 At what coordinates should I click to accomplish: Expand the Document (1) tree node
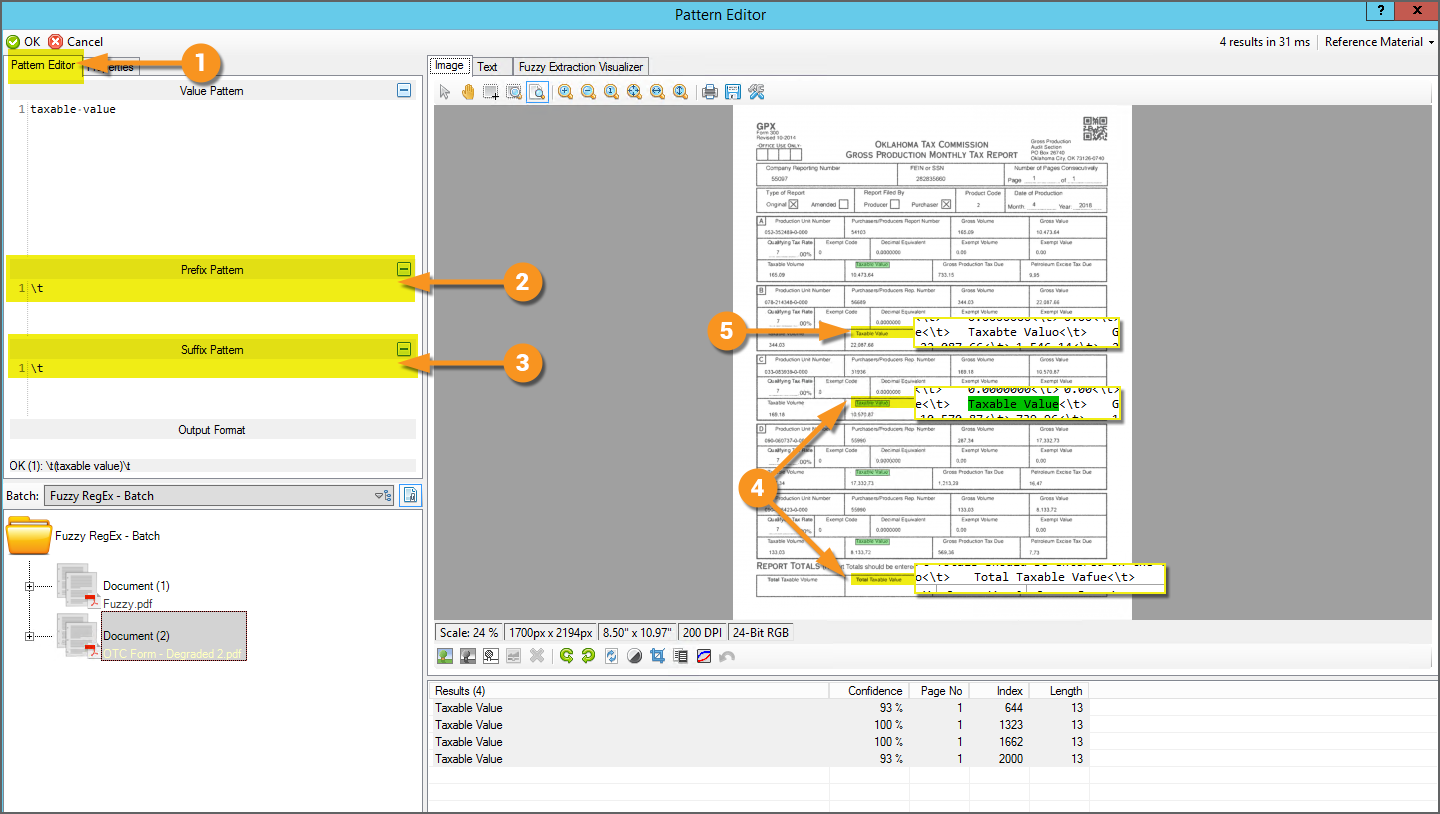point(30,586)
